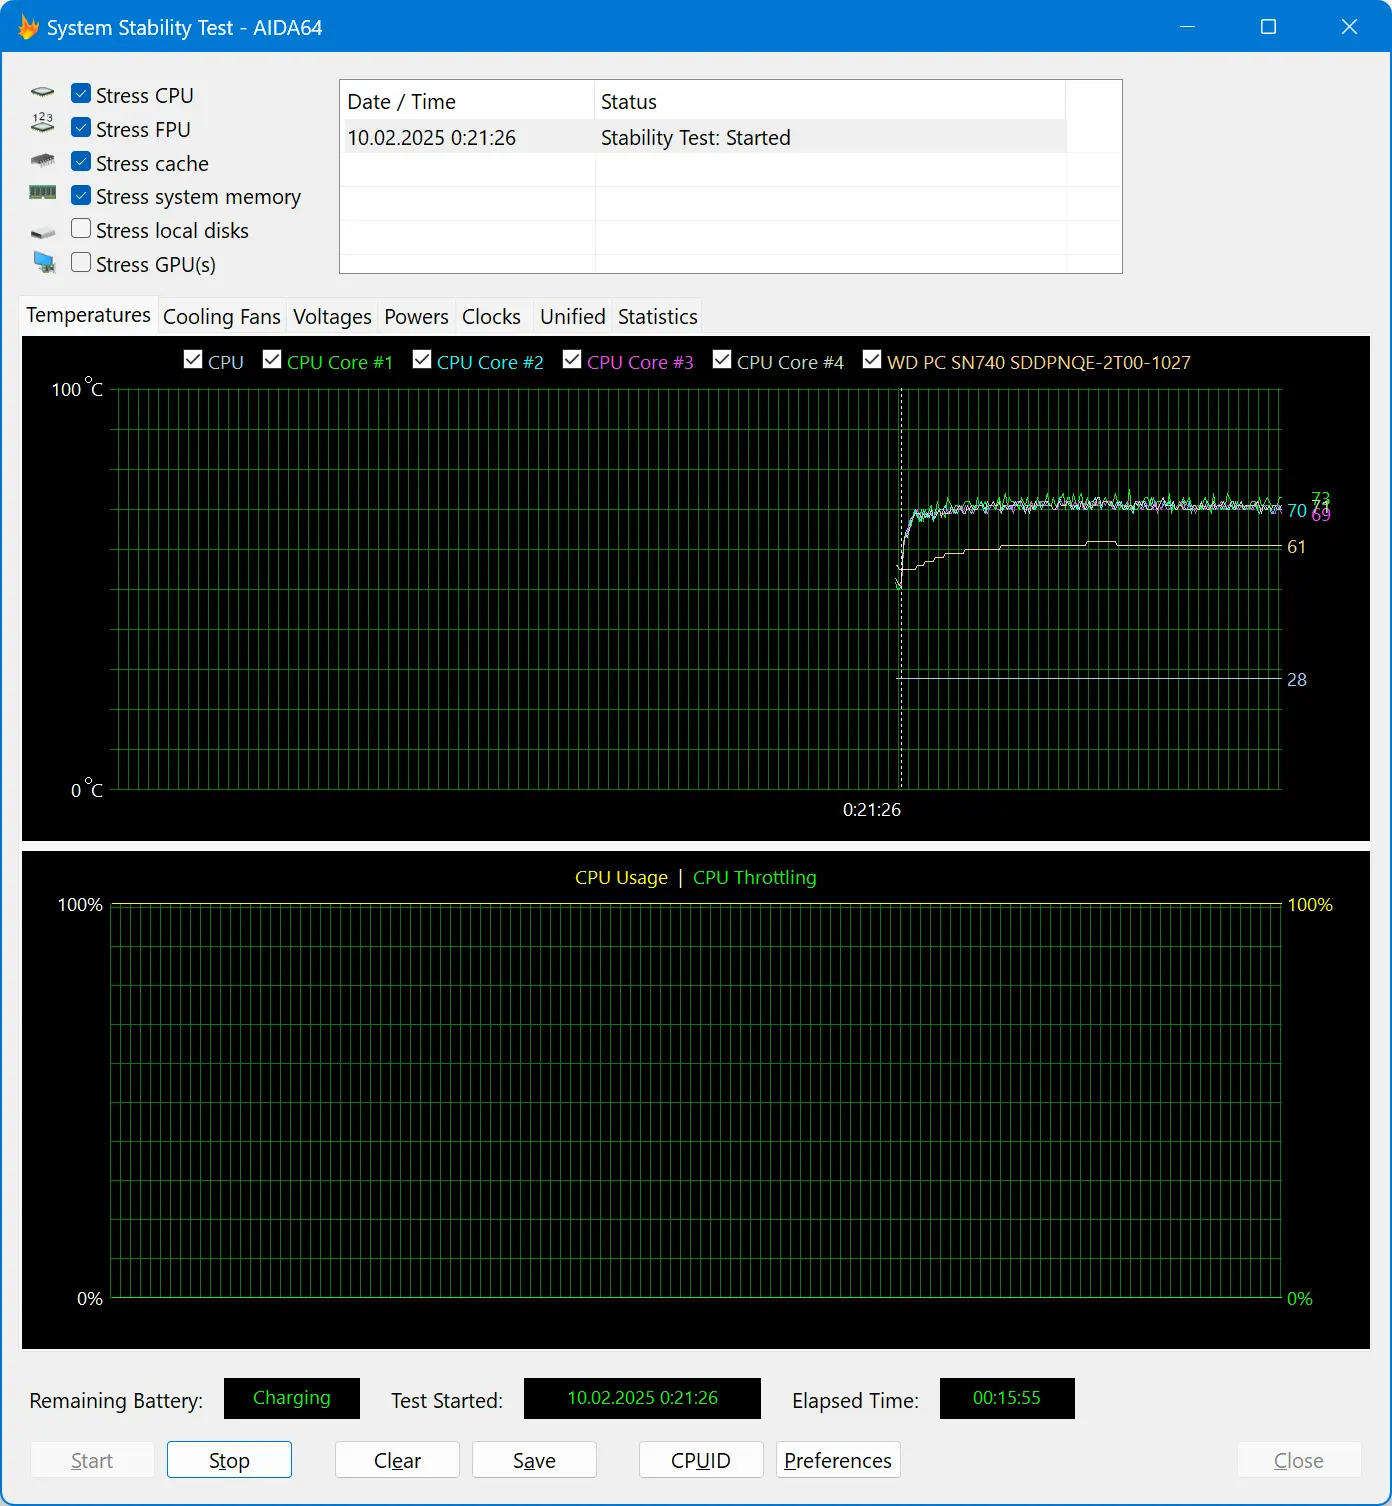
Task: Click the 123 icon beside Stress FPU
Action: [42, 123]
